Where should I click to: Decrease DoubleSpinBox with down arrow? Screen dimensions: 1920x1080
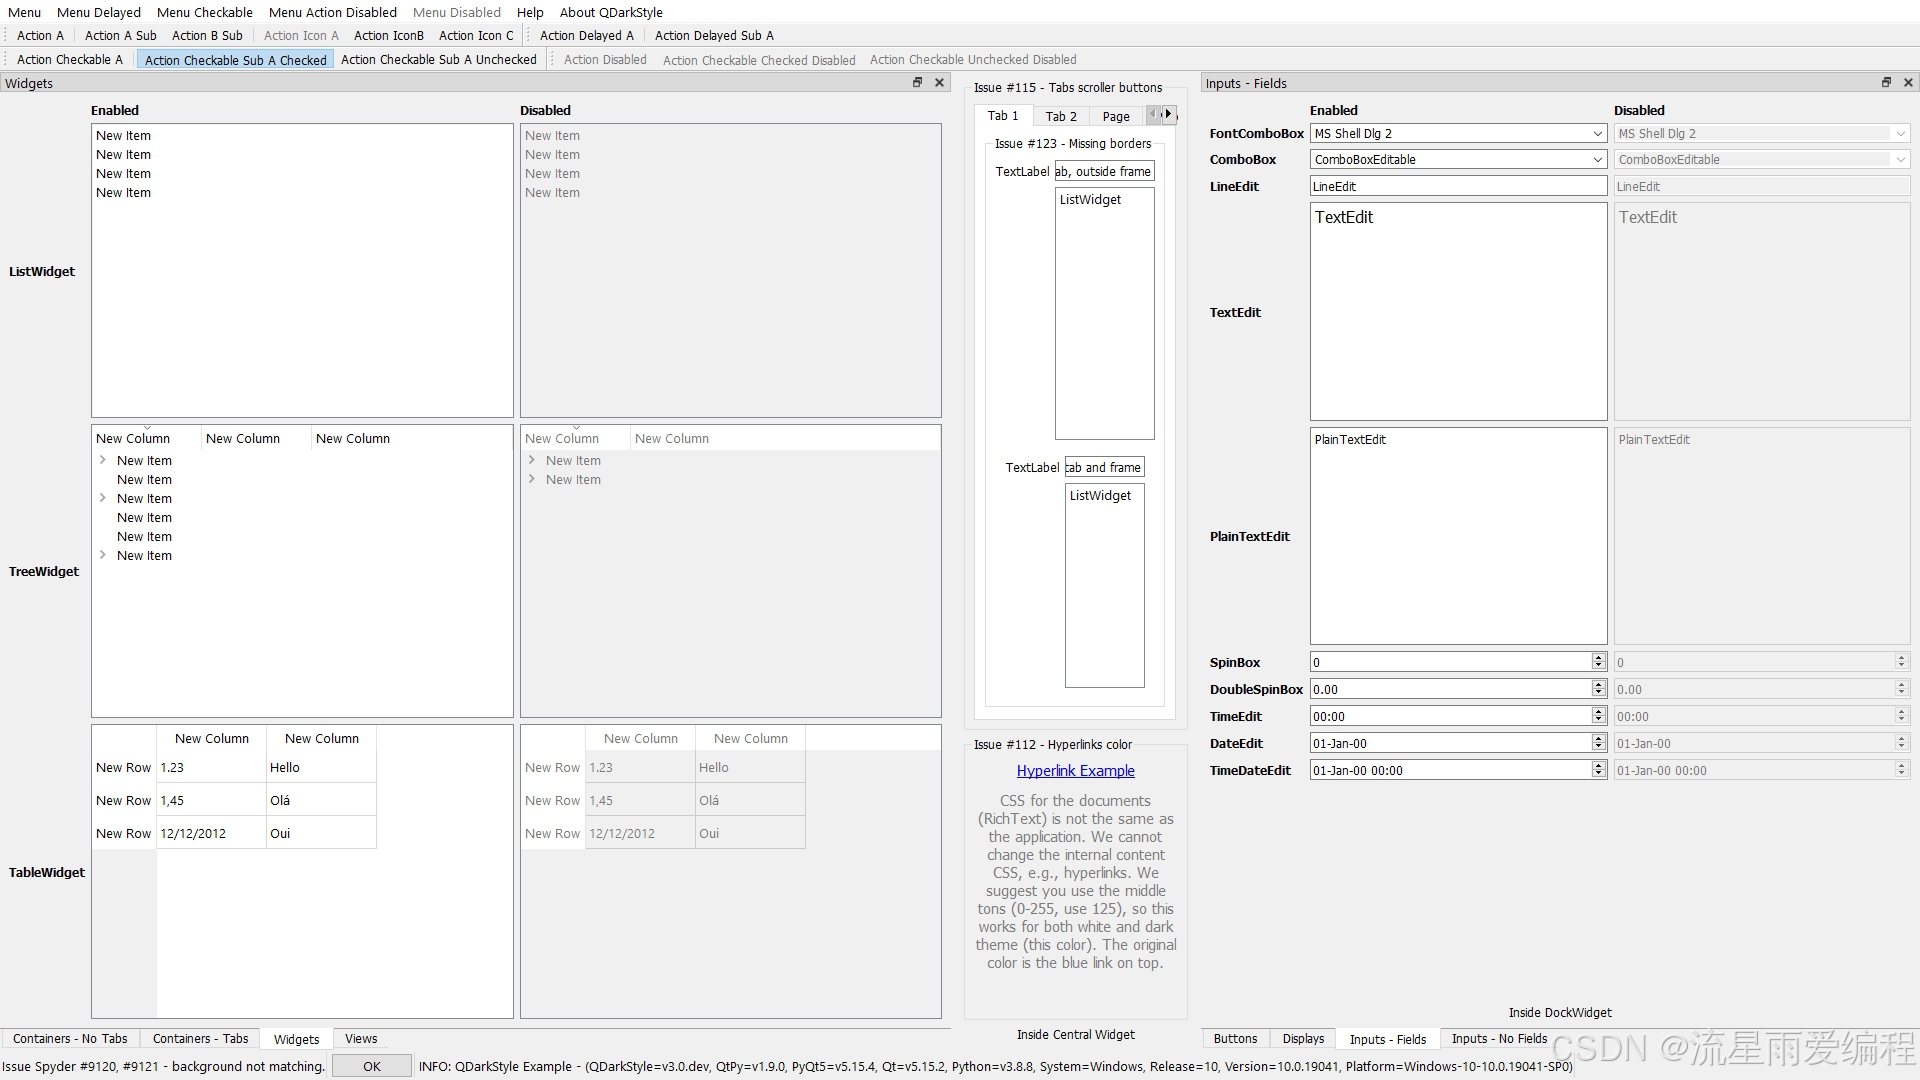1598,693
